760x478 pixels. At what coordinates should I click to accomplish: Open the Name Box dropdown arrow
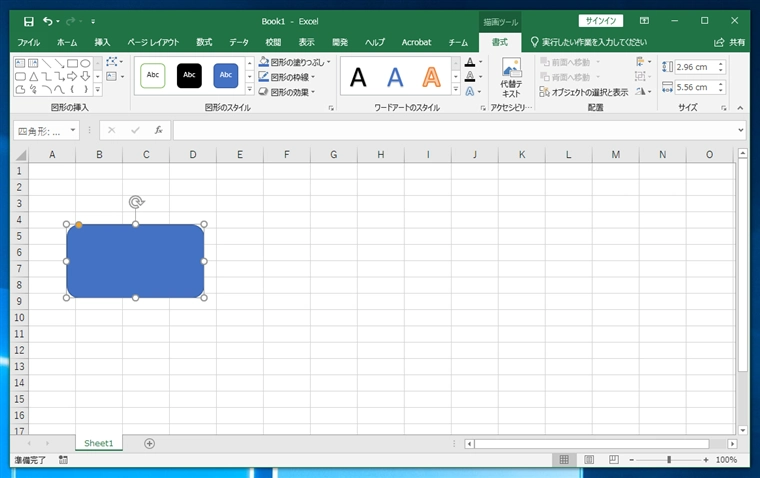(x=73, y=130)
